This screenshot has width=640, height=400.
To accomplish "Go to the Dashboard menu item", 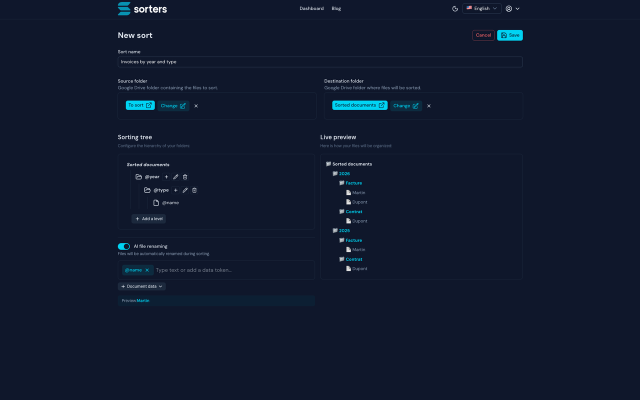I will 311,9.
